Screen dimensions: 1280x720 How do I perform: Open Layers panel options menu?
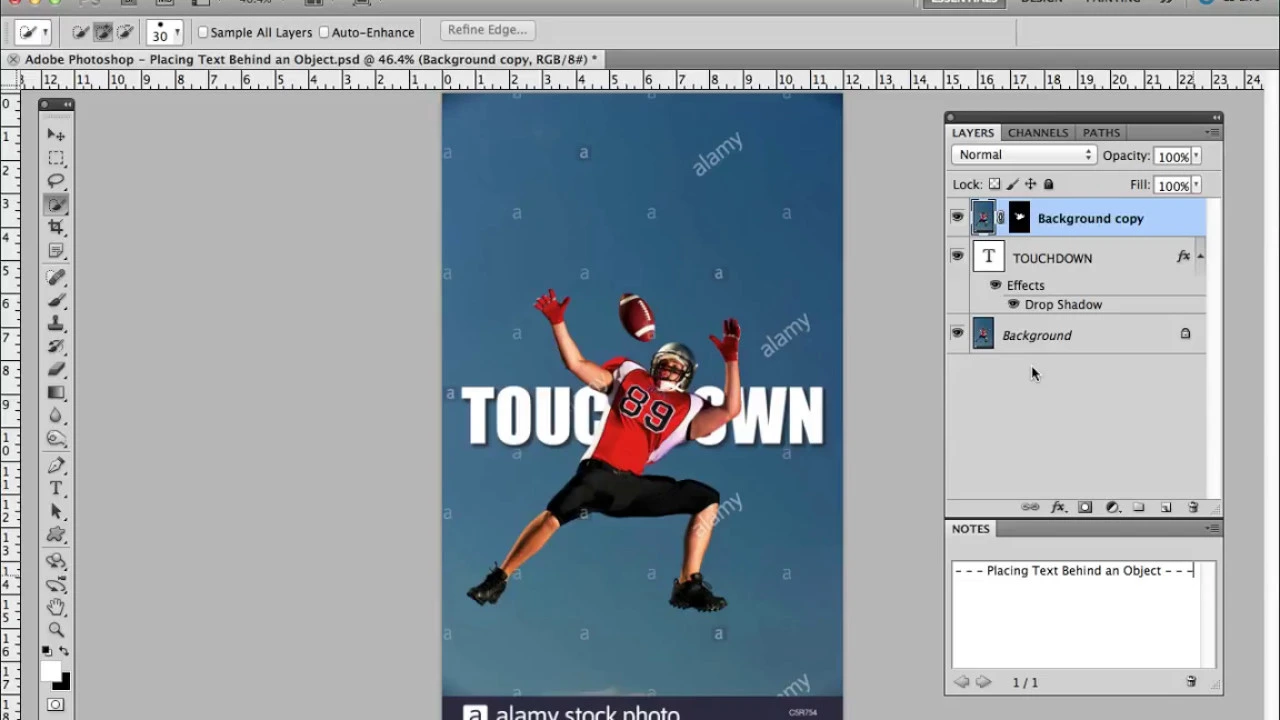1212,132
